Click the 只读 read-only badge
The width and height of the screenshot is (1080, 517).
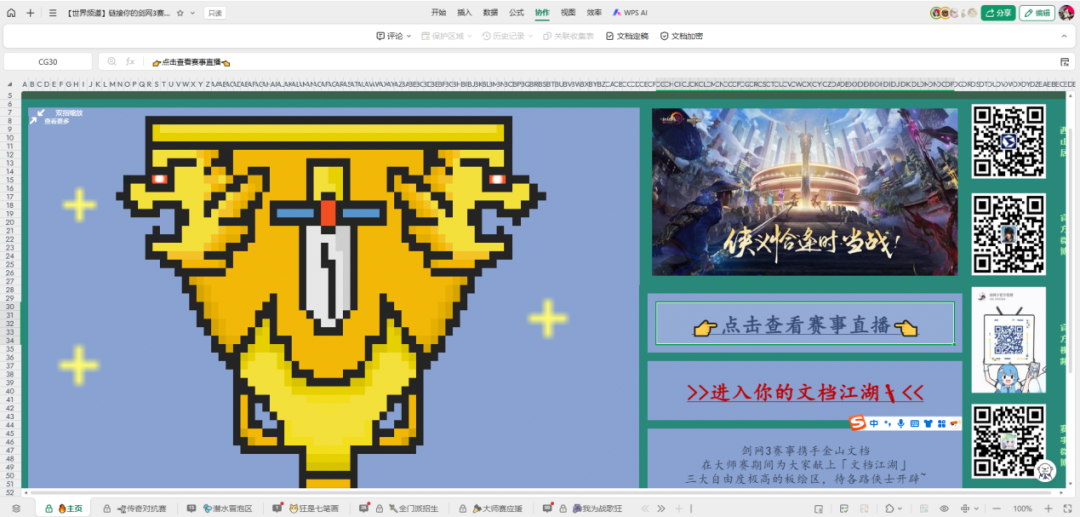[x=215, y=12]
